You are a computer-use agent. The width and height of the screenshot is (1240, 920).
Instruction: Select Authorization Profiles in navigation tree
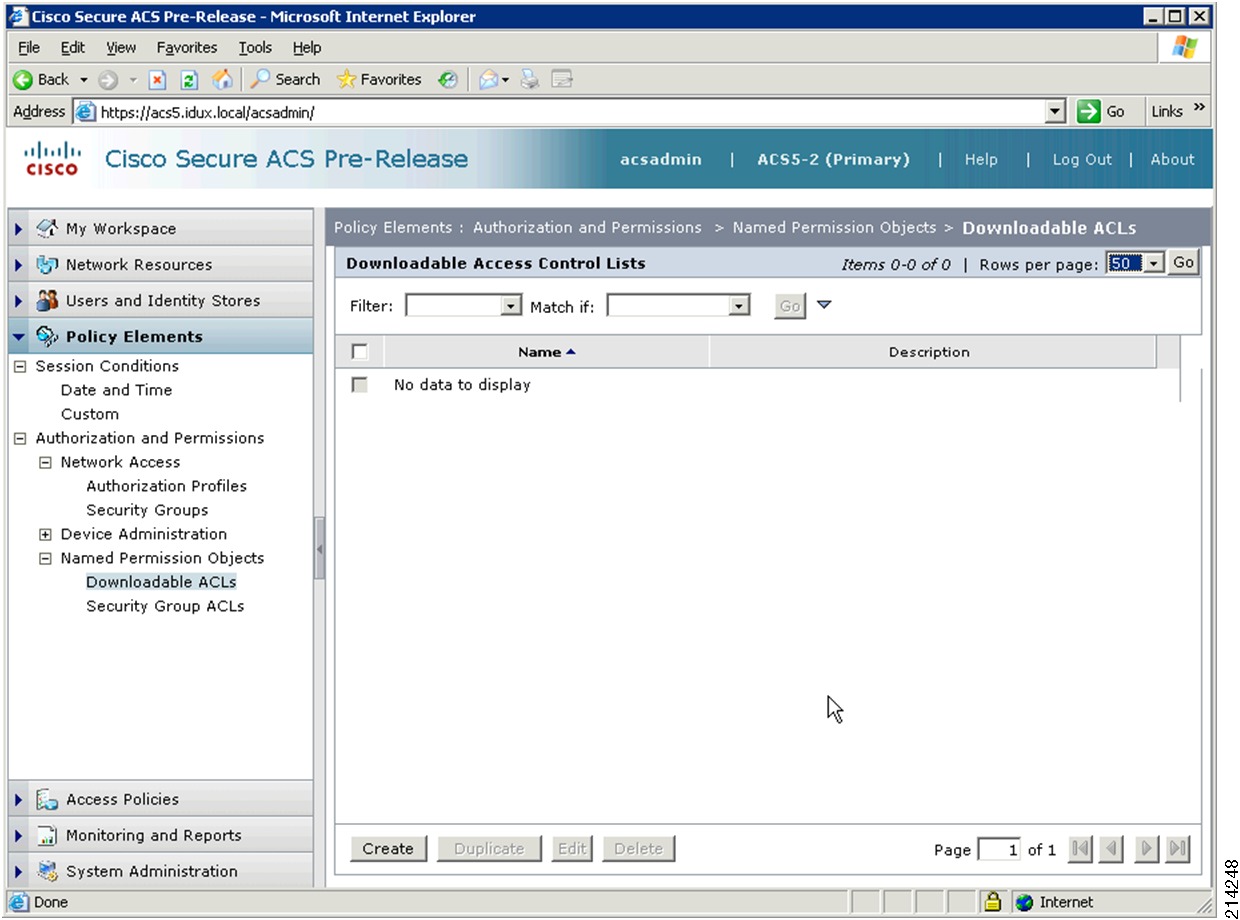pos(166,487)
